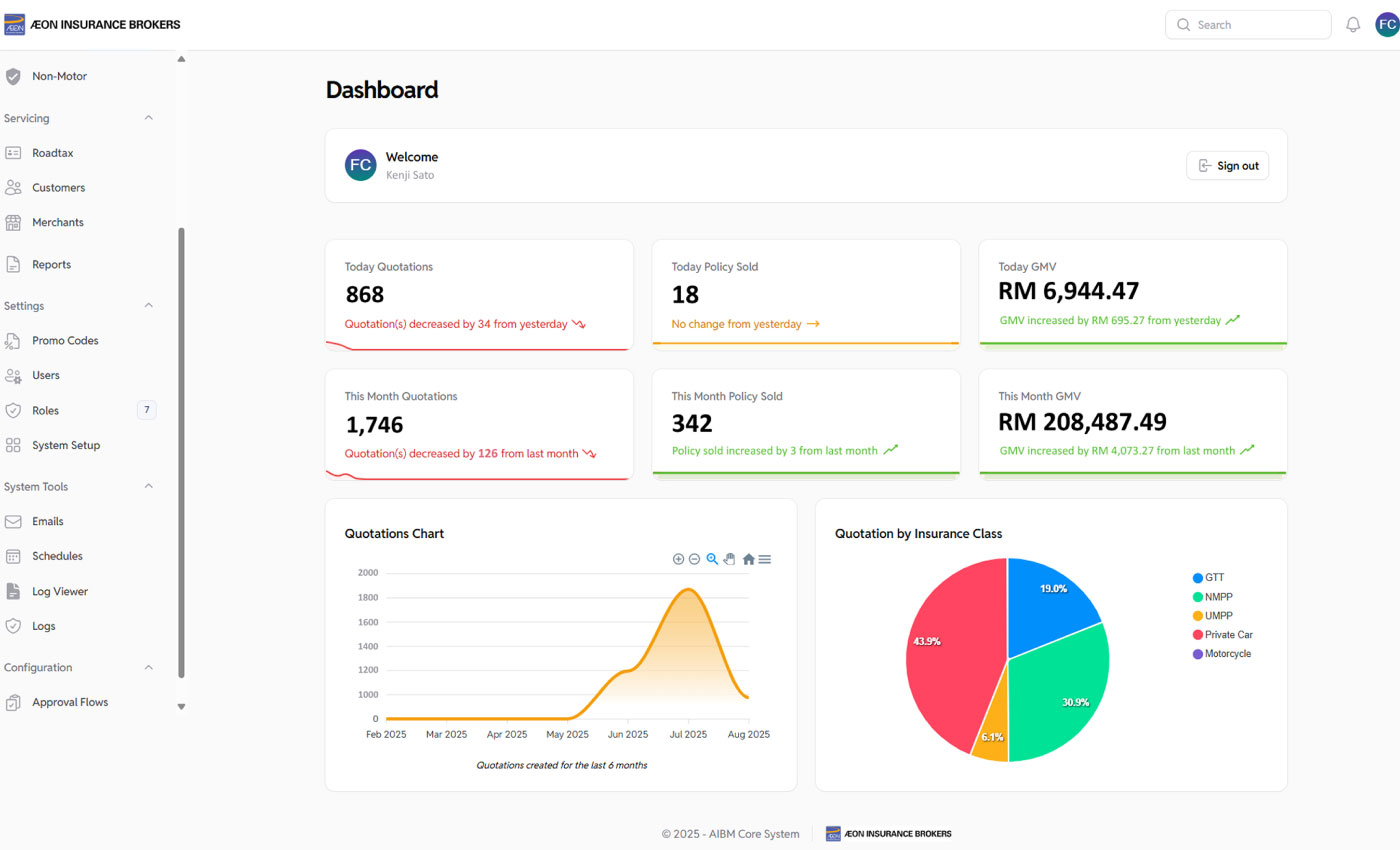This screenshot has height=850, width=1400.
Task: Open Approval Flows link in sidebar
Action: coord(69,703)
